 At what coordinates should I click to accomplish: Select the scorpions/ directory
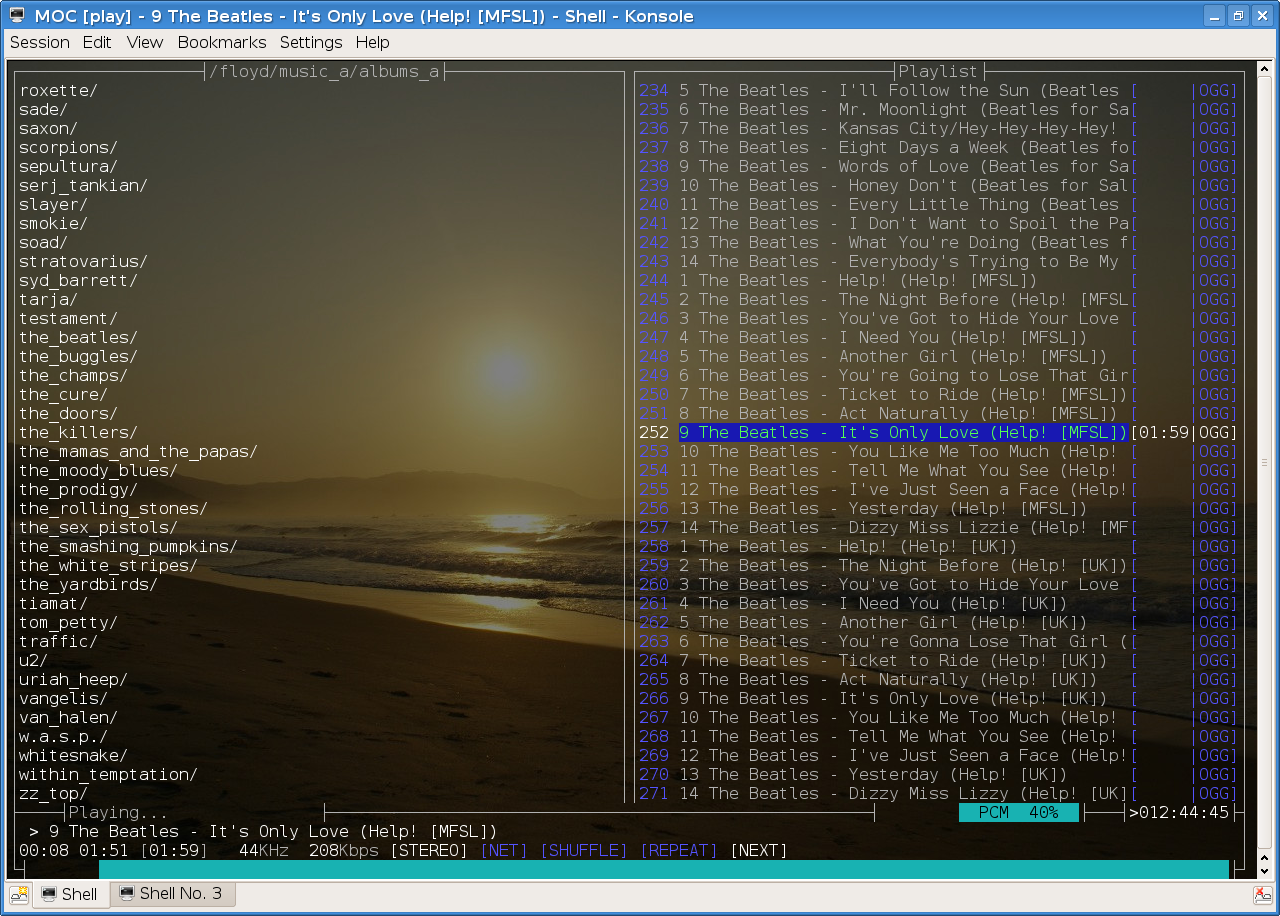pos(68,147)
